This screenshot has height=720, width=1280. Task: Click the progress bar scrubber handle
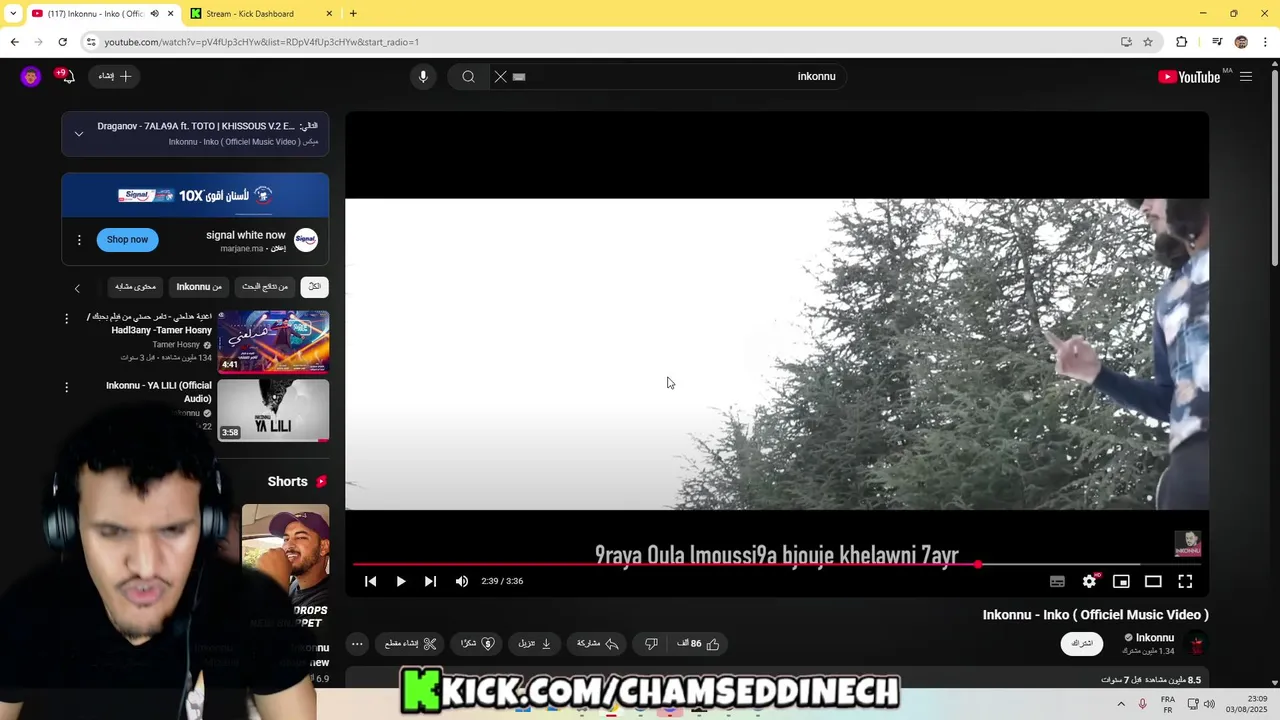click(x=978, y=565)
